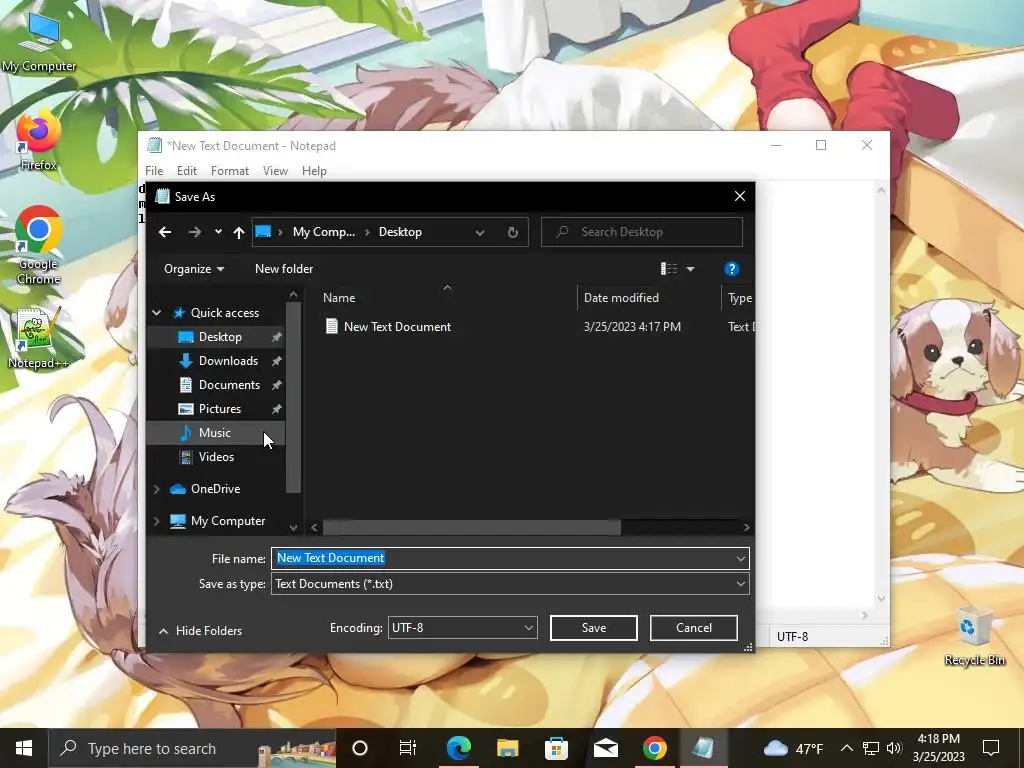1024x768 pixels.
Task: Open recent locations dropdown arrow
Action: pos(218,232)
